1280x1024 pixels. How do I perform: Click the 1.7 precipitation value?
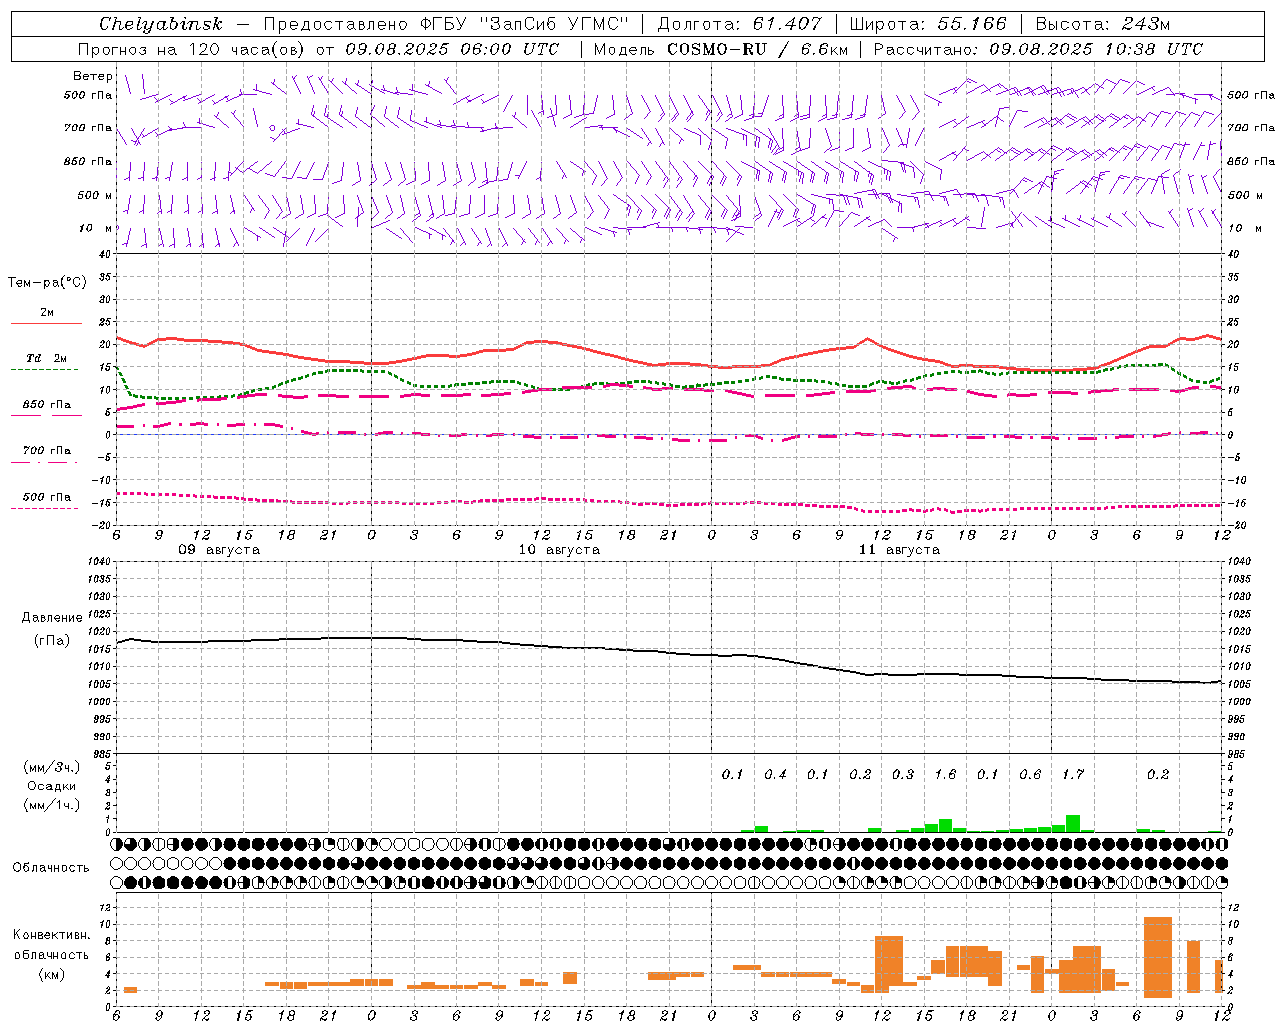(1073, 775)
